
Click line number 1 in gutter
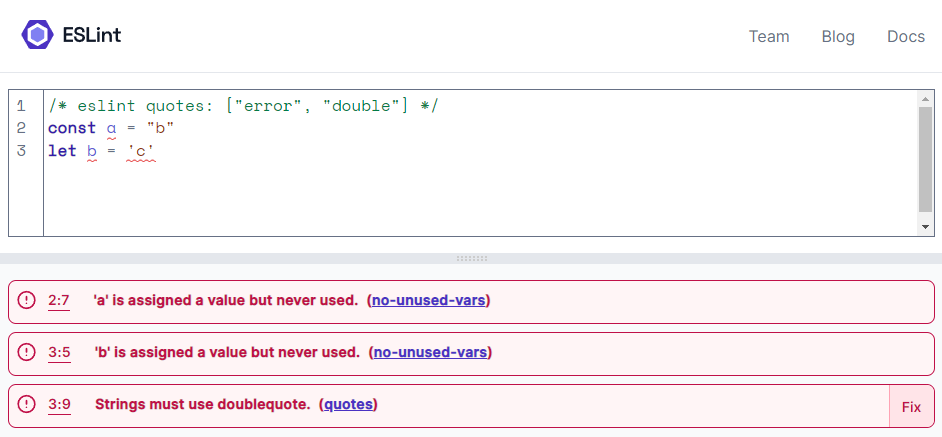click(x=22, y=106)
